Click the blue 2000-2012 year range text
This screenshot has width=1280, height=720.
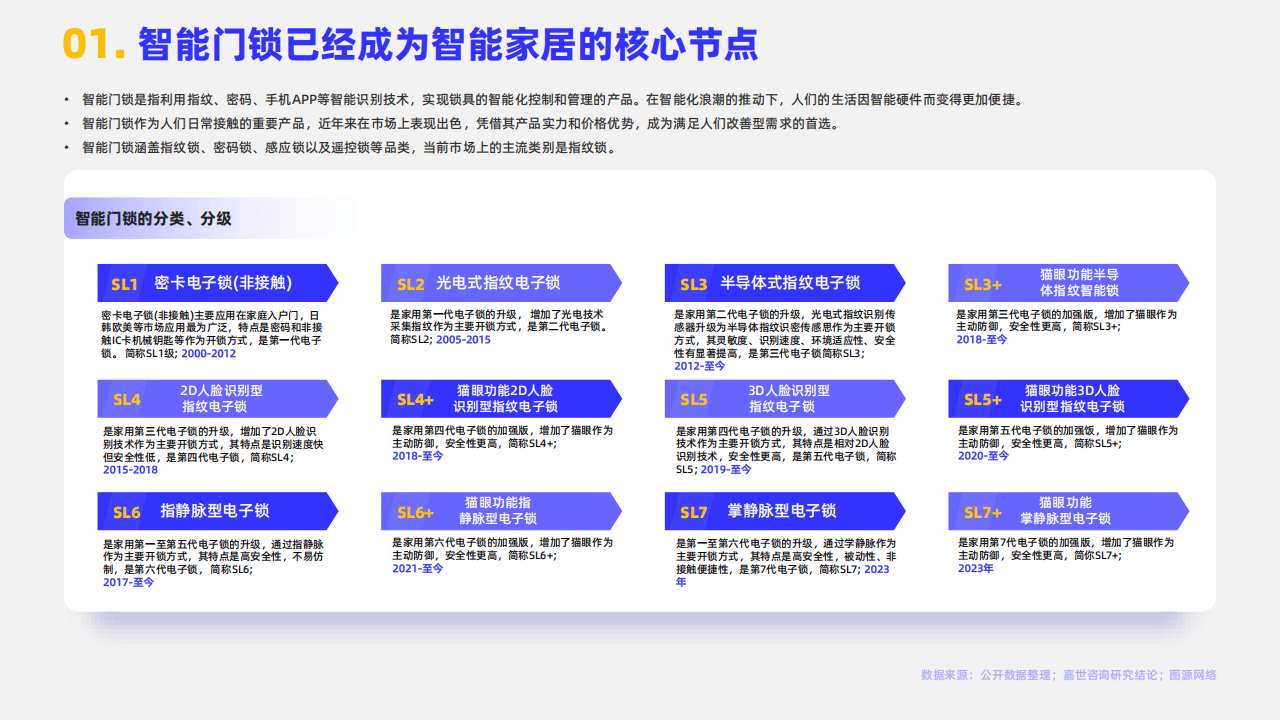tap(208, 354)
